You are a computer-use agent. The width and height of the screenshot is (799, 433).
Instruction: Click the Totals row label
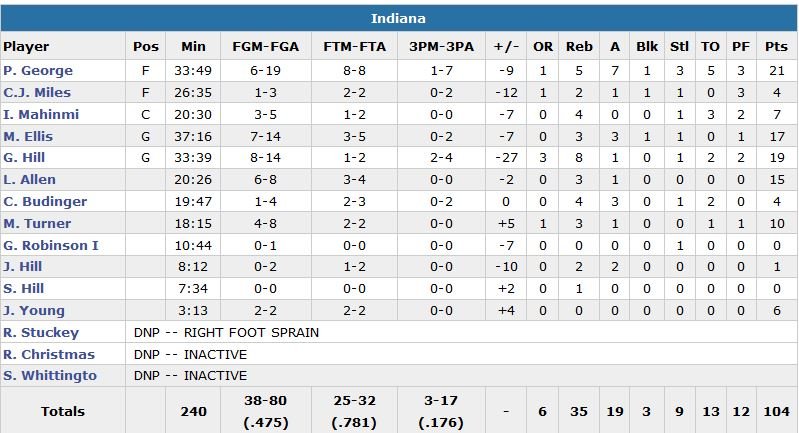[63, 411]
